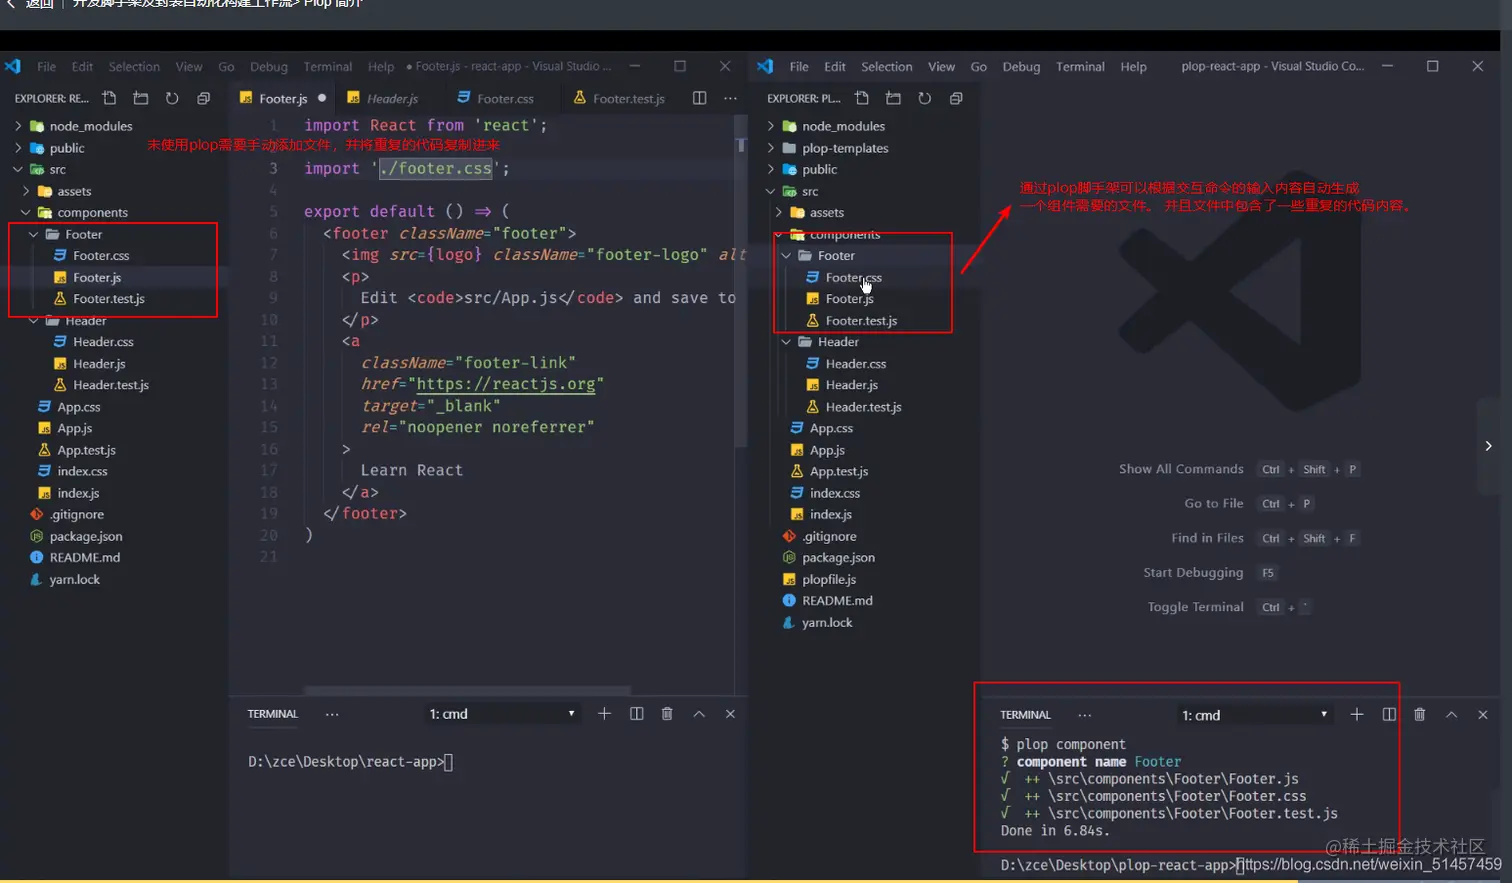Open terminal panel more options in right window
1512x883 pixels.
[1084, 715]
